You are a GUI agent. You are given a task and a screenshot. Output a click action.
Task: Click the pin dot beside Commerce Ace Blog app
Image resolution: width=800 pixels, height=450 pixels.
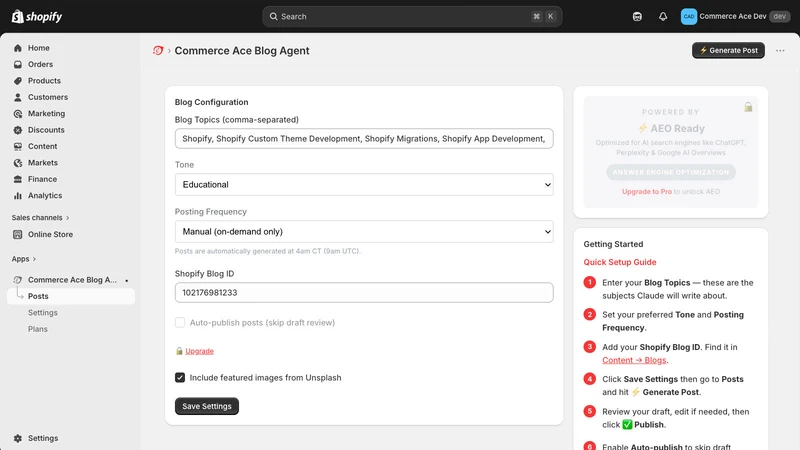pos(127,280)
